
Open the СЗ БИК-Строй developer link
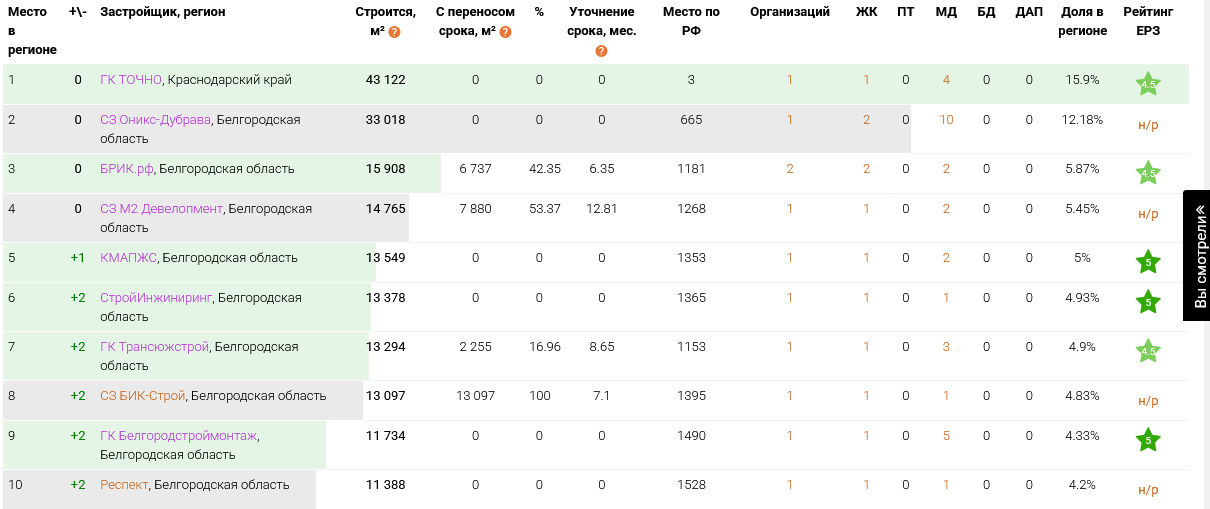[x=143, y=396]
